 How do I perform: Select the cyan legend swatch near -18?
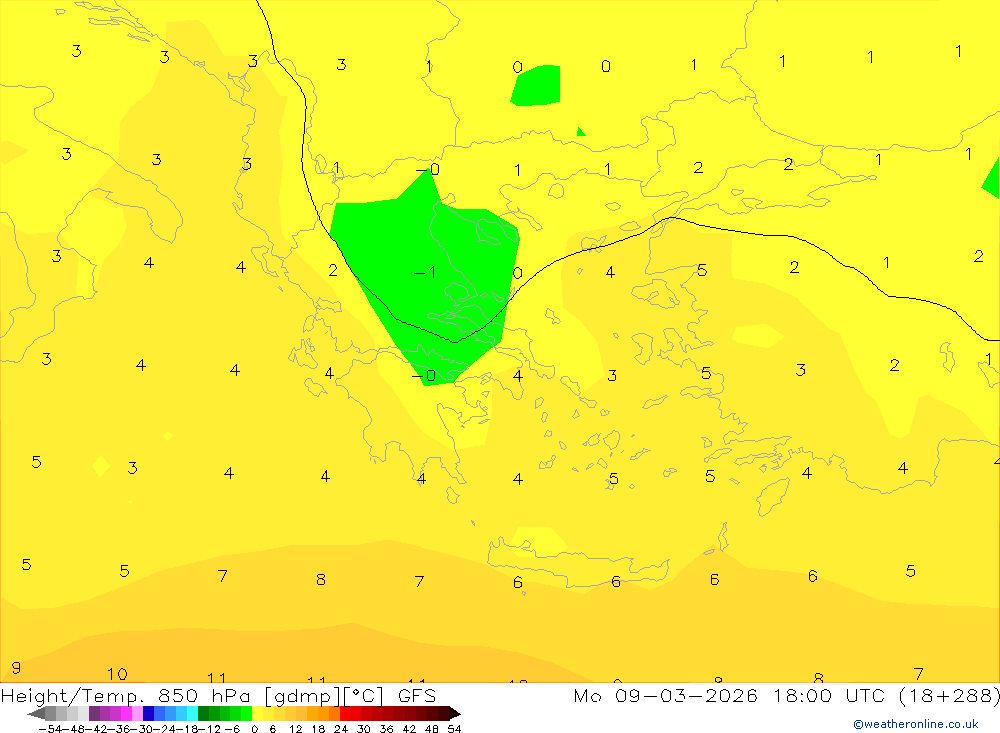coord(192,714)
